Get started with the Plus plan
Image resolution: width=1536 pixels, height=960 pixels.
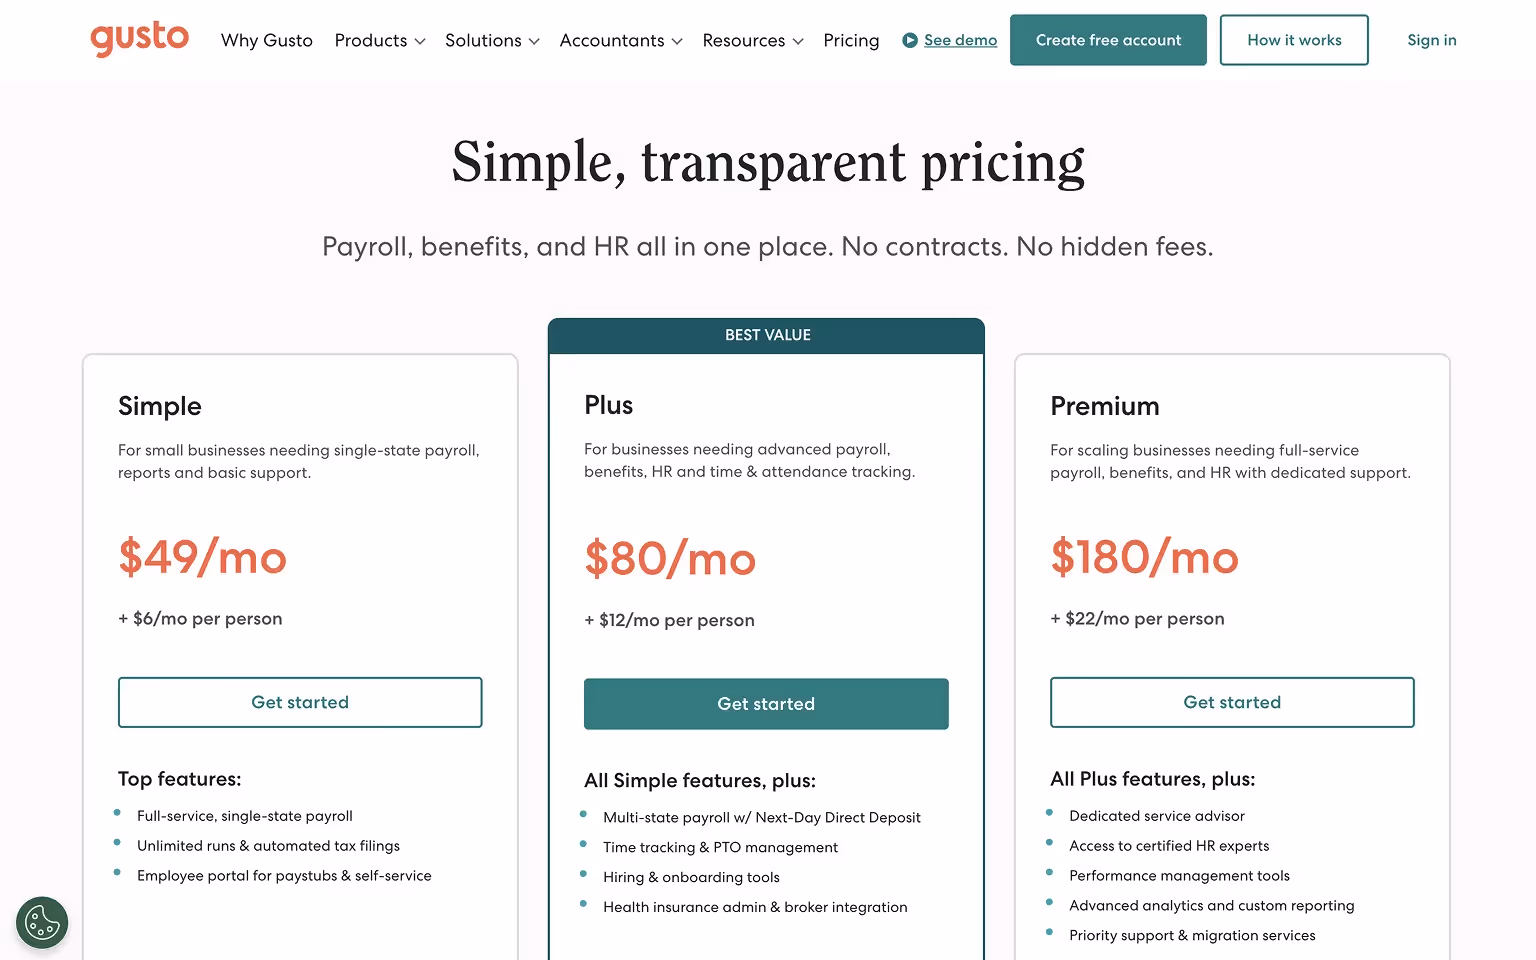(x=766, y=703)
